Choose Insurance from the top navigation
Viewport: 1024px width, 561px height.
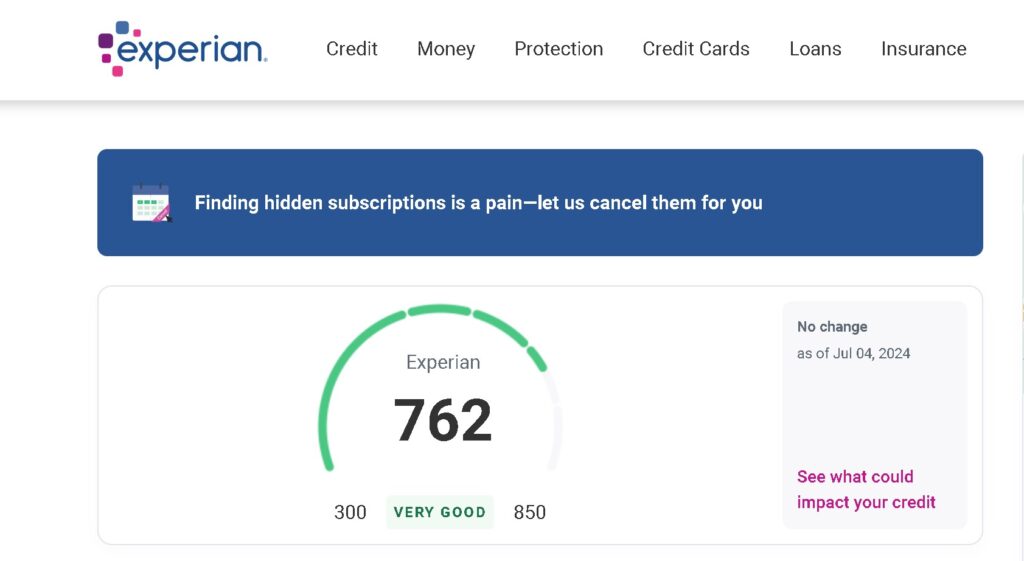pyautogui.click(x=923, y=49)
